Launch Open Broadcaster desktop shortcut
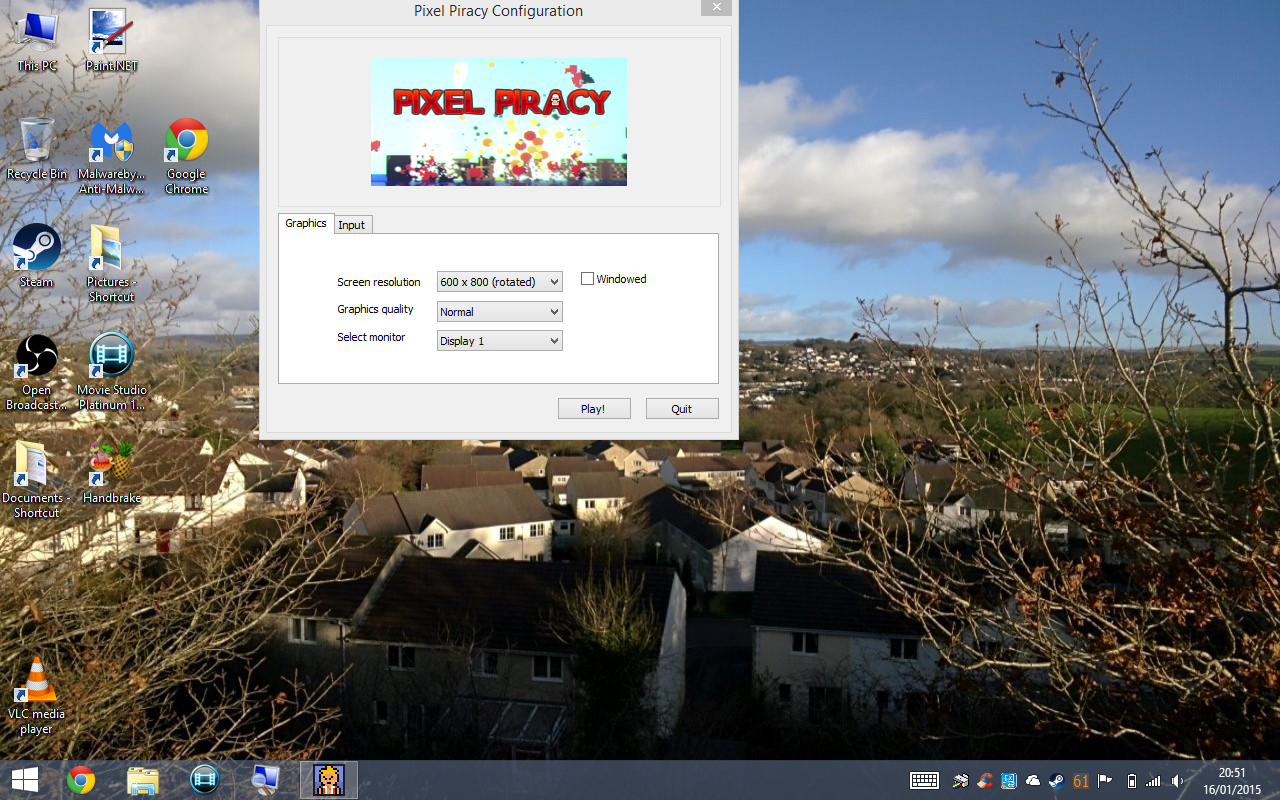Screen dimensions: 1280x800 37,372
